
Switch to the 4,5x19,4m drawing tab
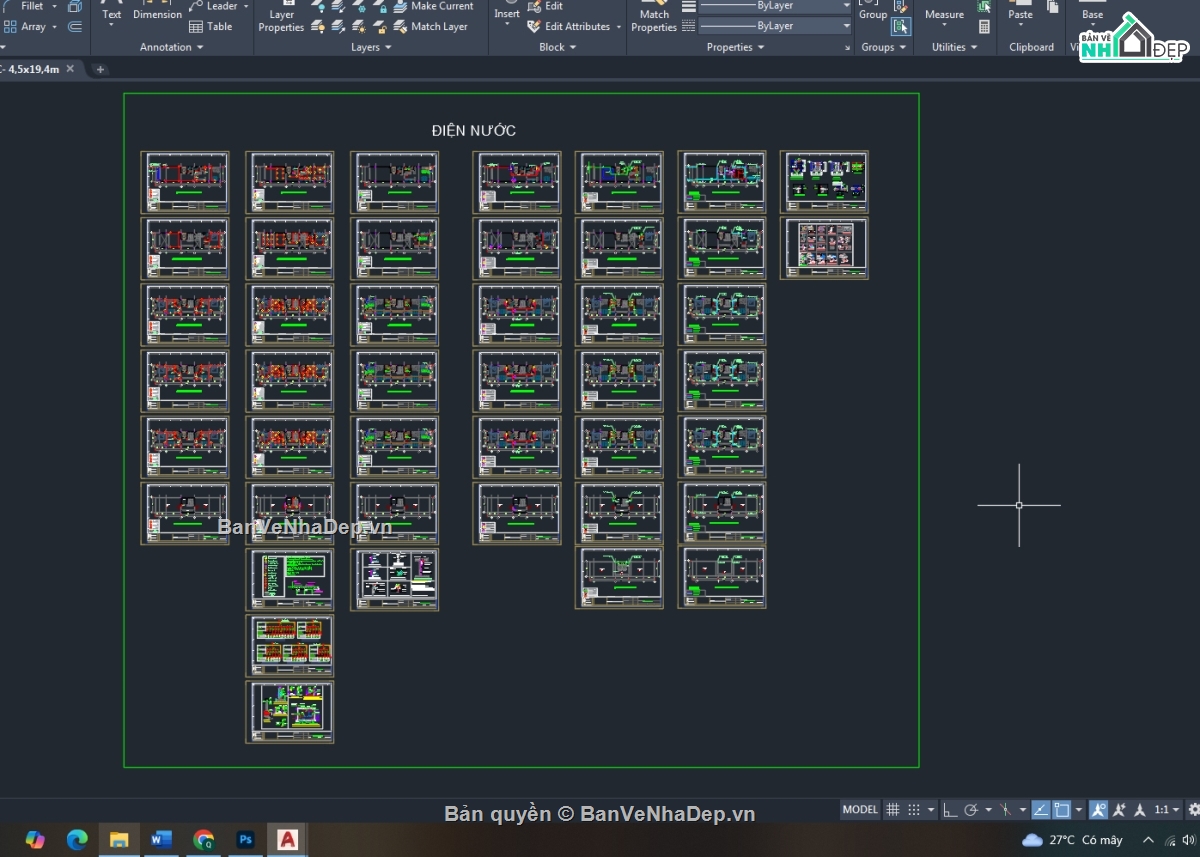34,69
